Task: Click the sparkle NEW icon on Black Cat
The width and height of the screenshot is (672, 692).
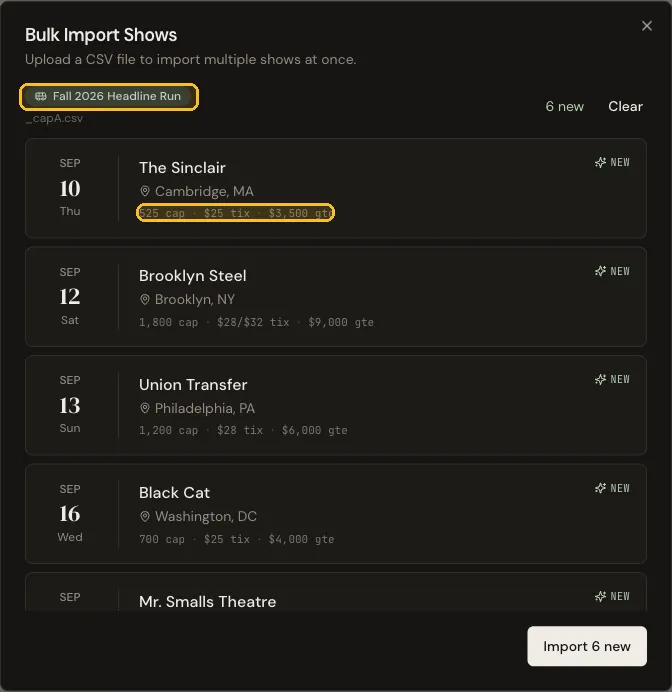Action: point(600,488)
